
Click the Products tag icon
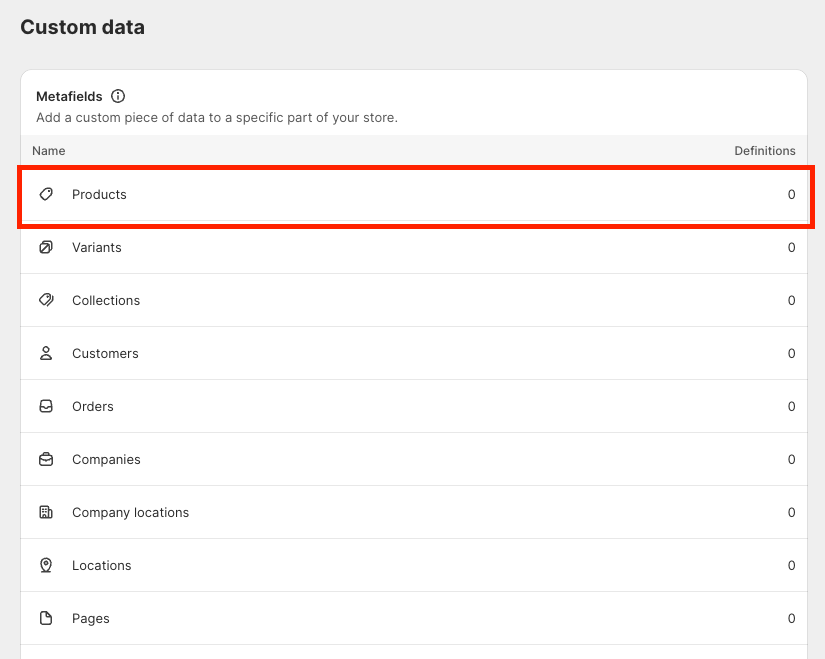46,194
